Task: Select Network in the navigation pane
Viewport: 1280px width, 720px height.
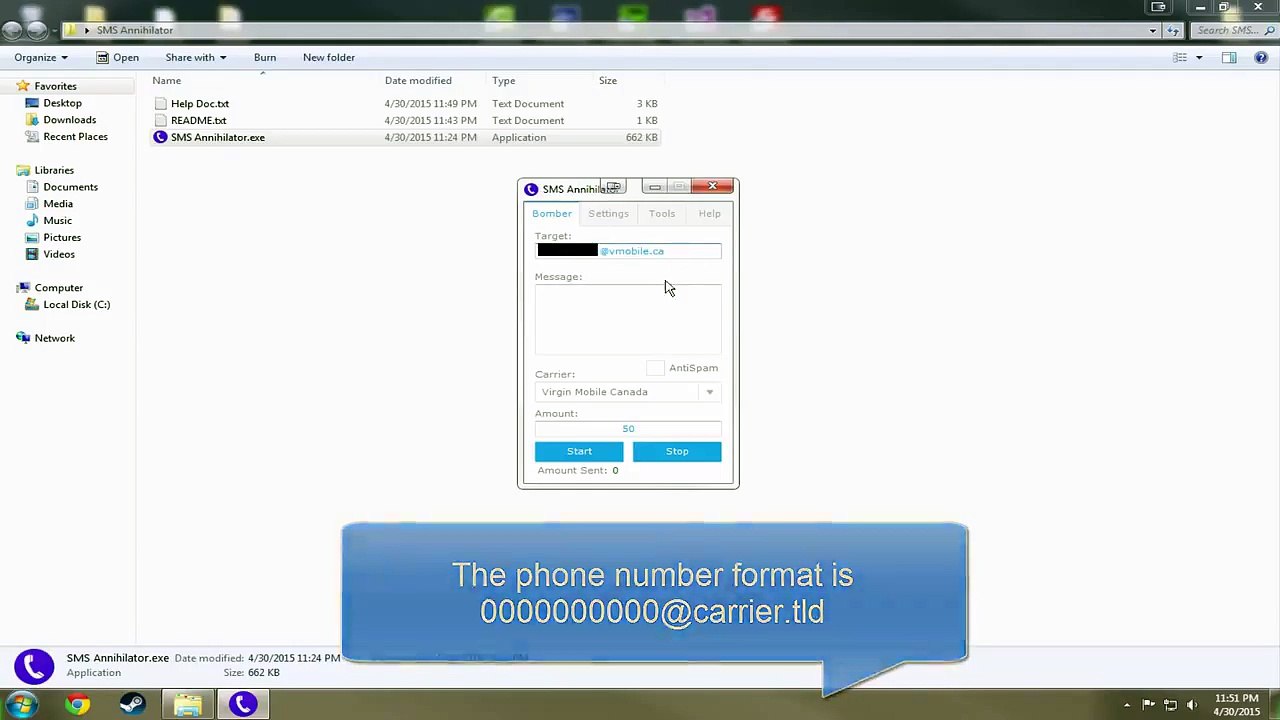Action: point(54,338)
